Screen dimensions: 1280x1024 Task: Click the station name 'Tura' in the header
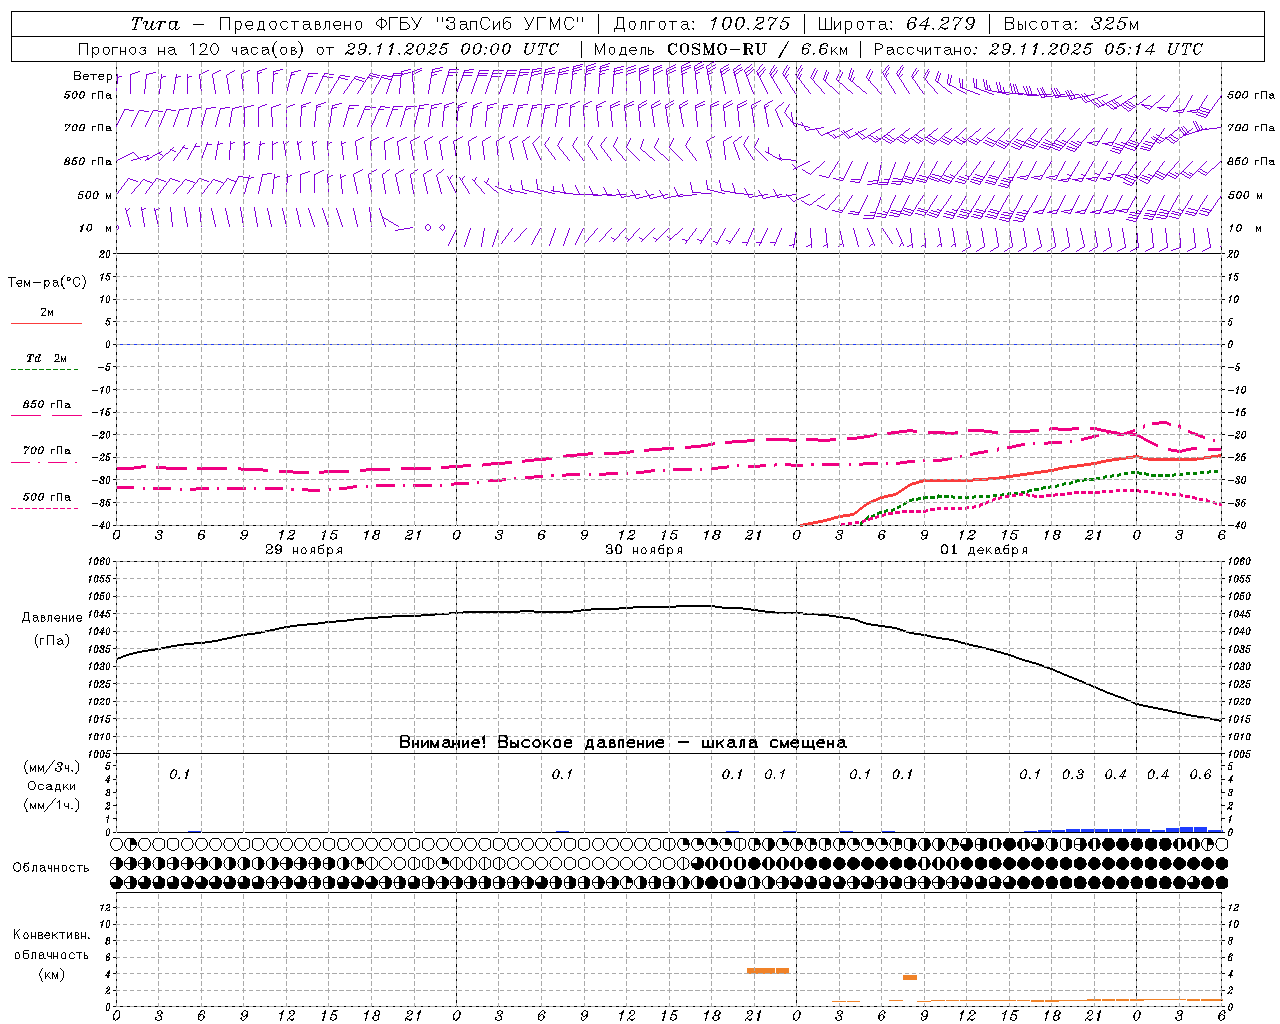pos(155,24)
